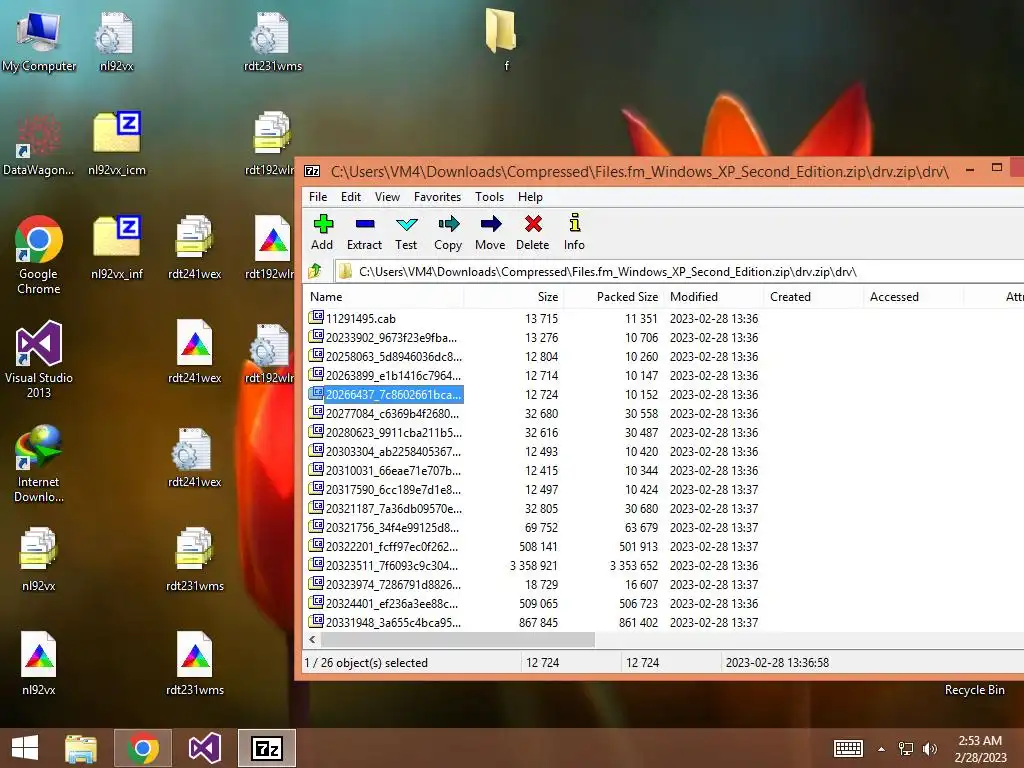Sort by the Name column header
Image resolution: width=1024 pixels, height=768 pixels.
385,296
